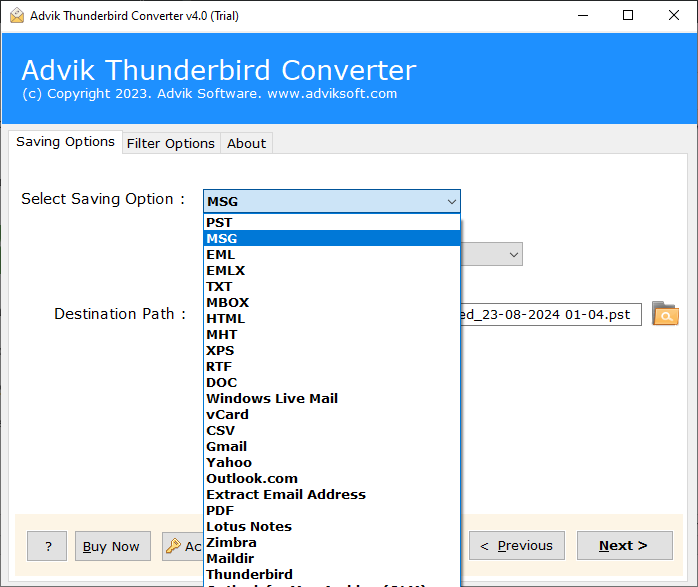698x587 pixels.
Task: Switch to Saving Options tab
Action: click(65, 142)
